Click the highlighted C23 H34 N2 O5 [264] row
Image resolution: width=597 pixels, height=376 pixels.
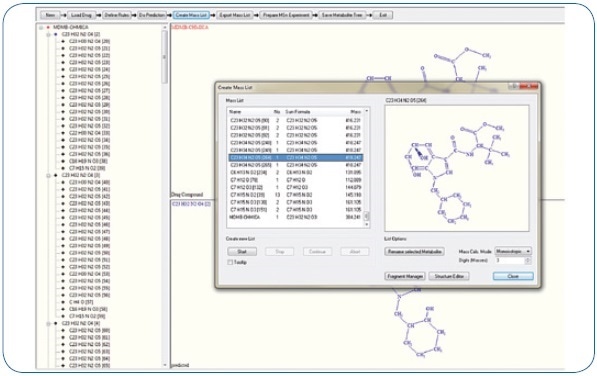pos(295,158)
